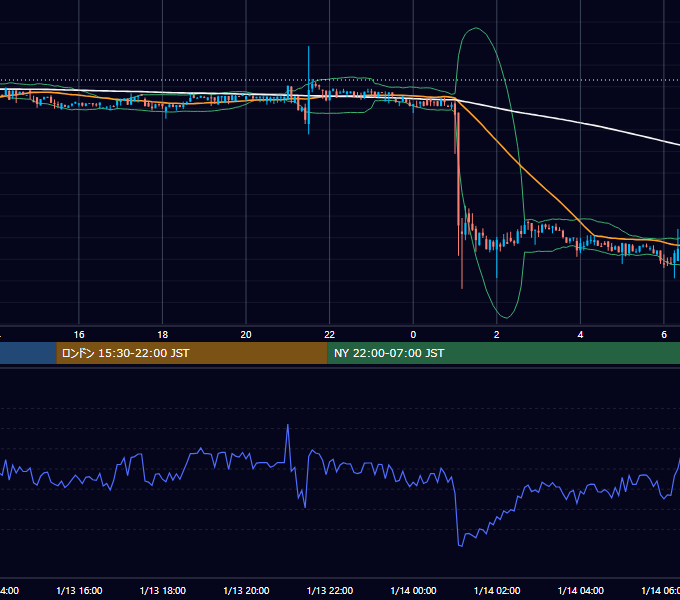Click the 22 hour axis label
The image size is (680, 600).
(330, 335)
